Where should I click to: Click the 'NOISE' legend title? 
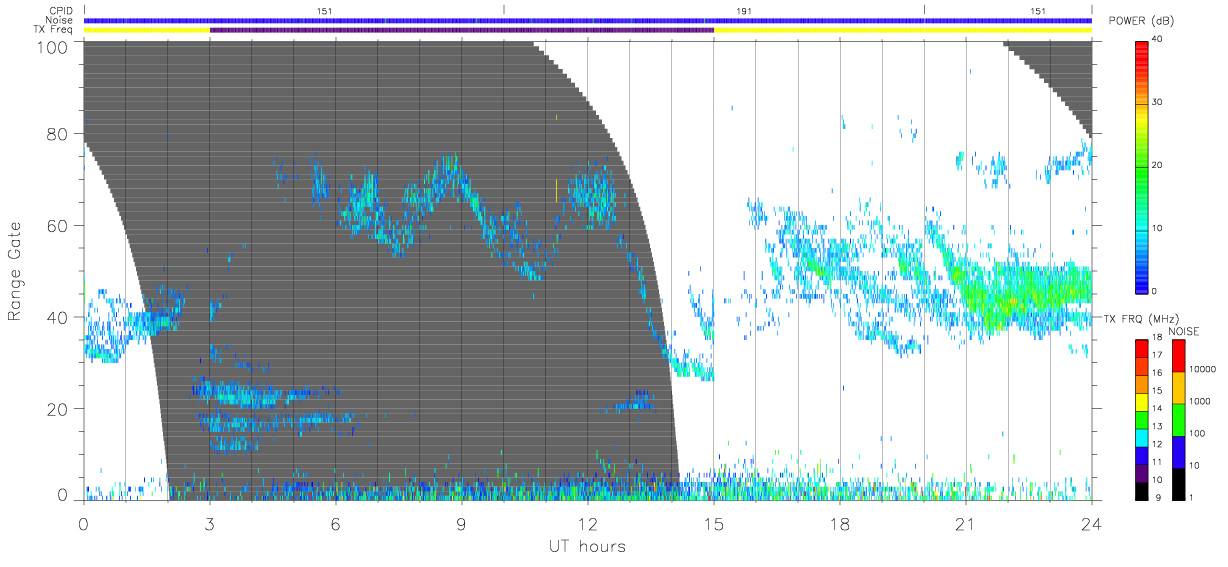(1184, 331)
